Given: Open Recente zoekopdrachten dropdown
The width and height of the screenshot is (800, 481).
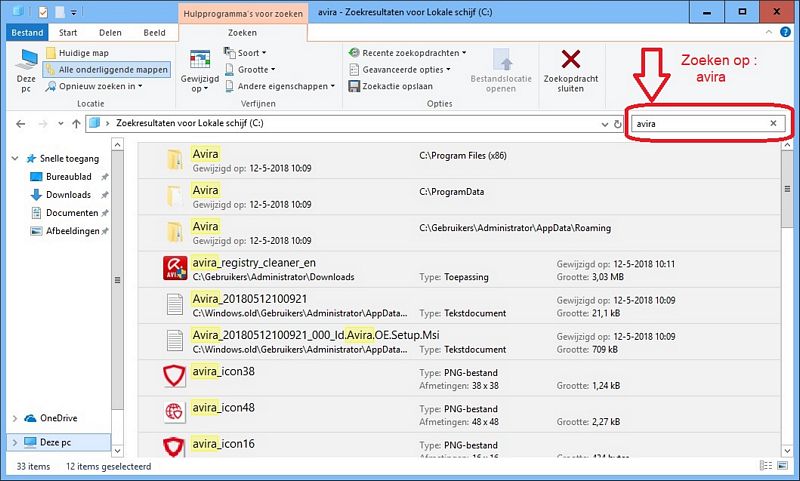Looking at the screenshot, I should [x=407, y=53].
